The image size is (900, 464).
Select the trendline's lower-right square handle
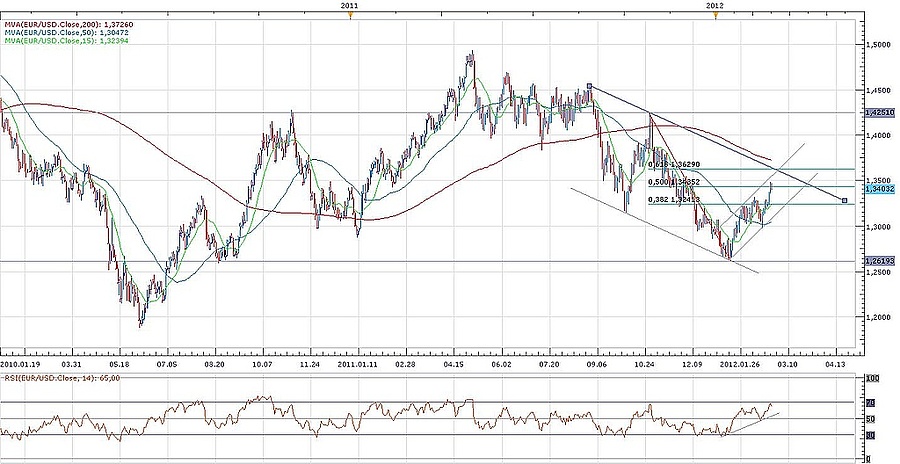[x=846, y=201]
